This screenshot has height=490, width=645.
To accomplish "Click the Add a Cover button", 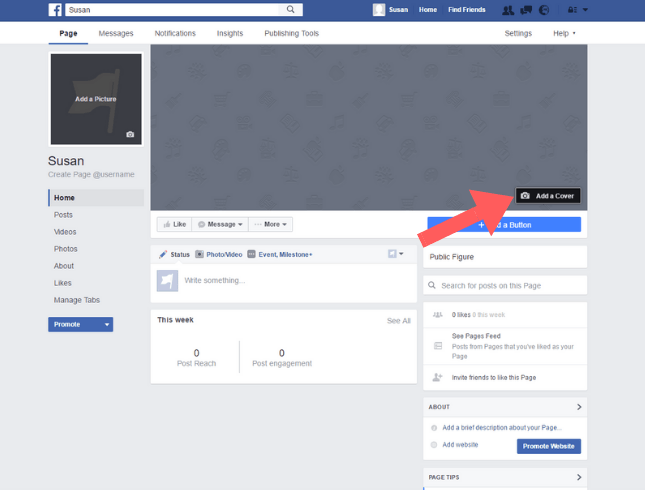I will (548, 196).
